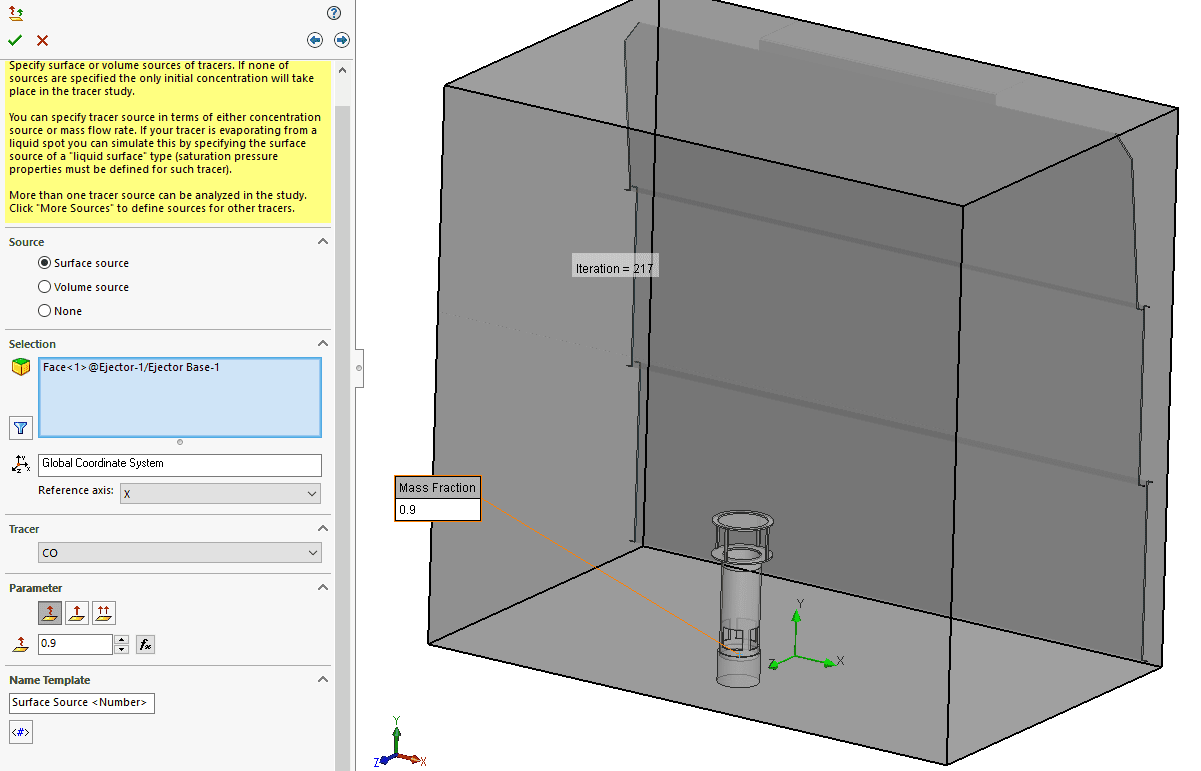This screenshot has width=1201, height=771.
Task: Click the selection box resize handle dot
Action: (x=180, y=442)
